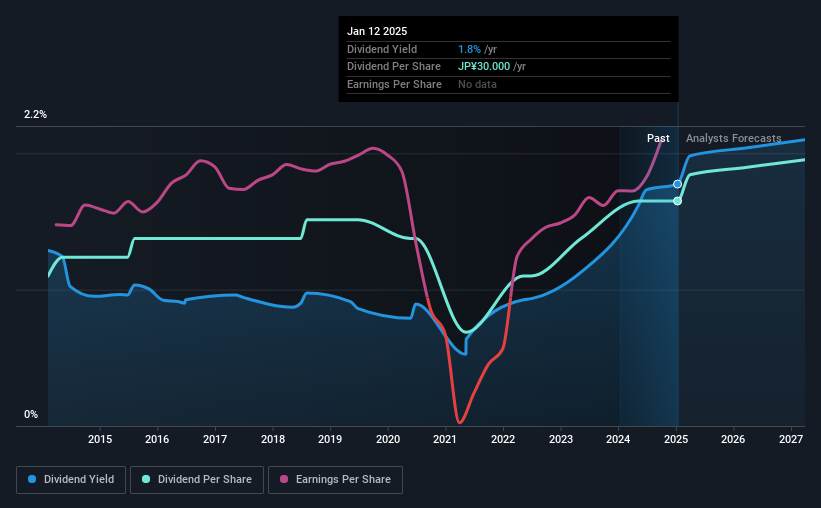Select the teal Dividend Per Share data marker
Image resolution: width=821 pixels, height=508 pixels.
tap(678, 201)
